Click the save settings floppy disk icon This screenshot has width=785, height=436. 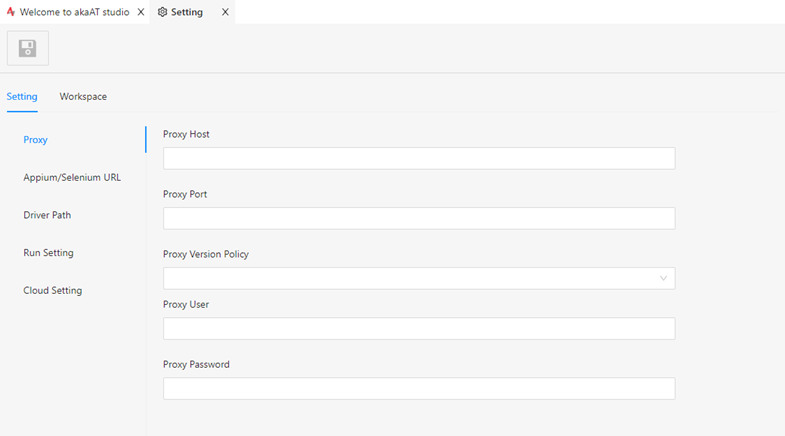click(28, 48)
